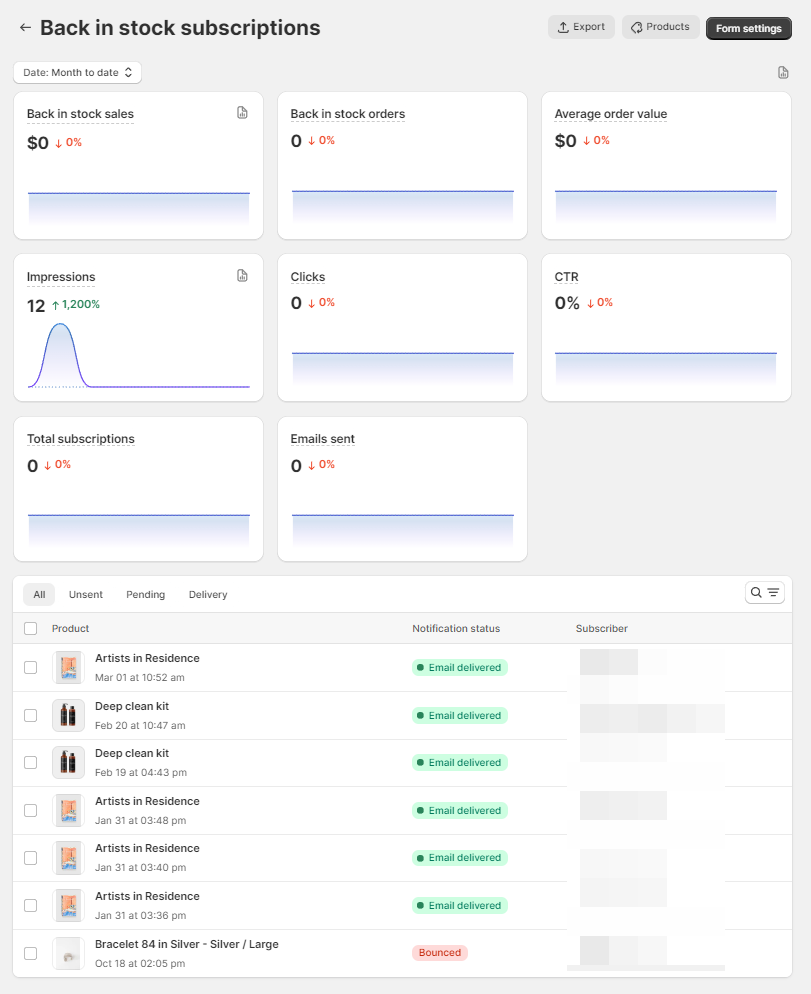Switch to the All tab
The height and width of the screenshot is (994, 811).
click(39, 595)
